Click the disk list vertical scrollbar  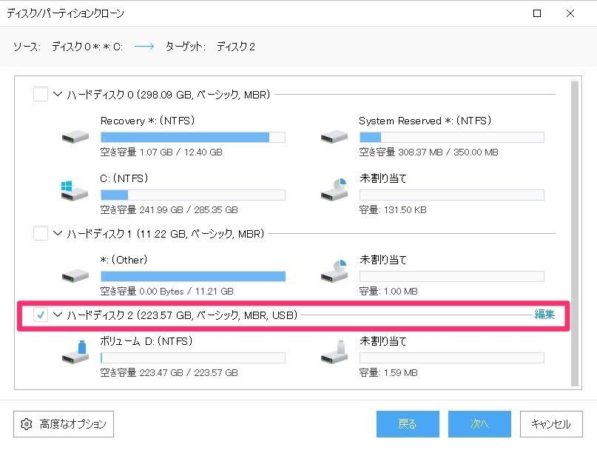[x=575, y=233]
